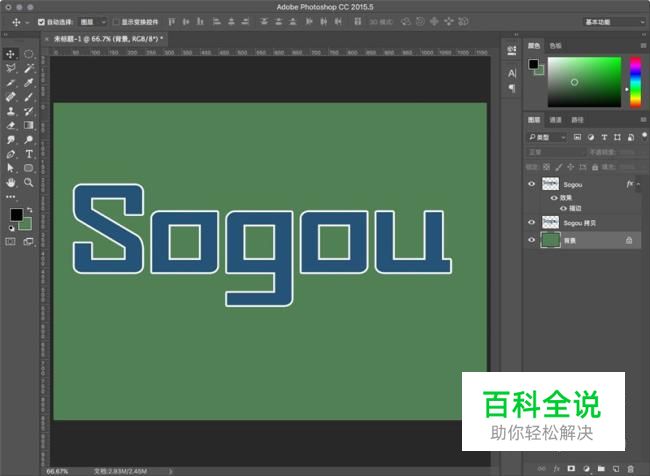Viewport: 650px width, 476px height.
Task: Open the Layers panel flyout menu
Action: click(x=643, y=120)
